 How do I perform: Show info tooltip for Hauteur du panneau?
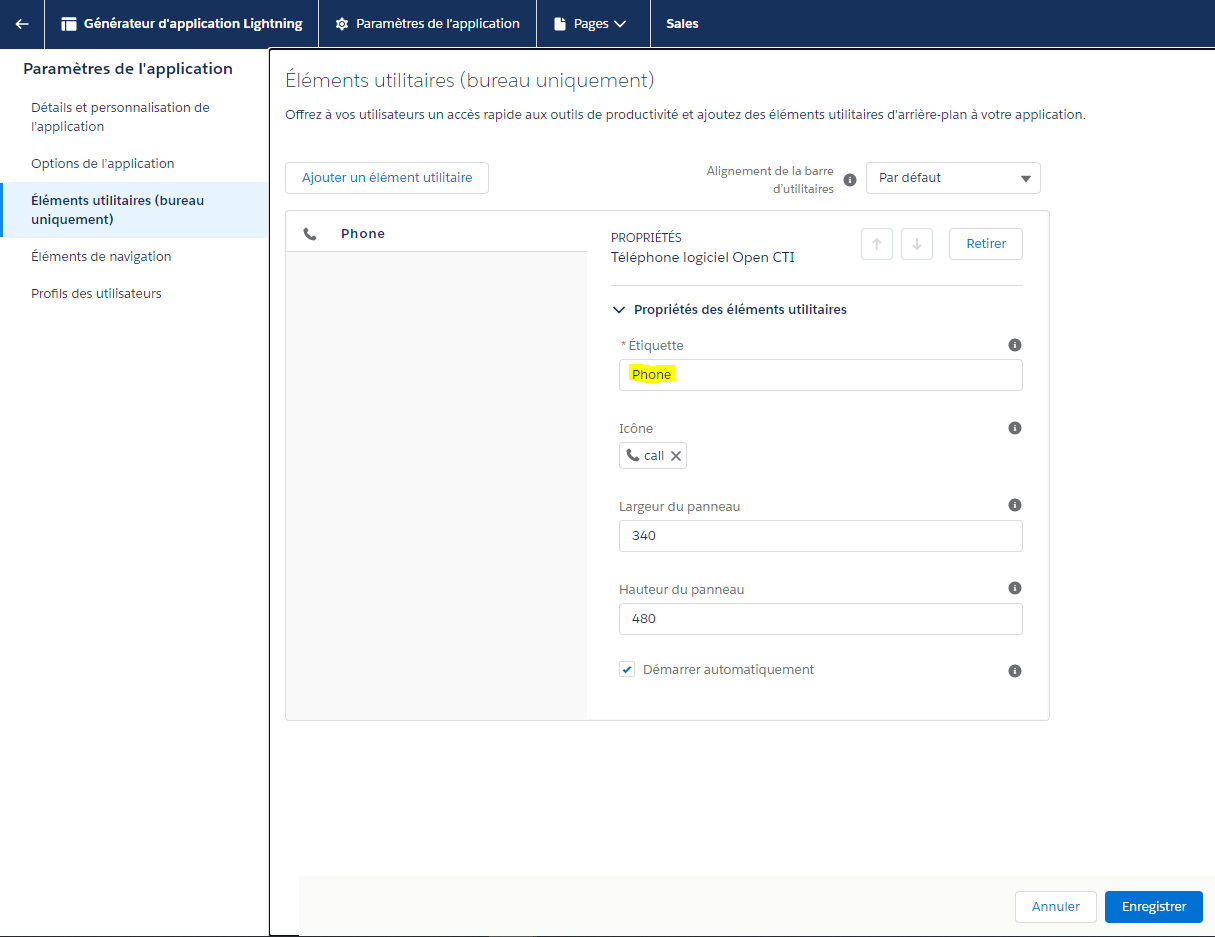1015,588
